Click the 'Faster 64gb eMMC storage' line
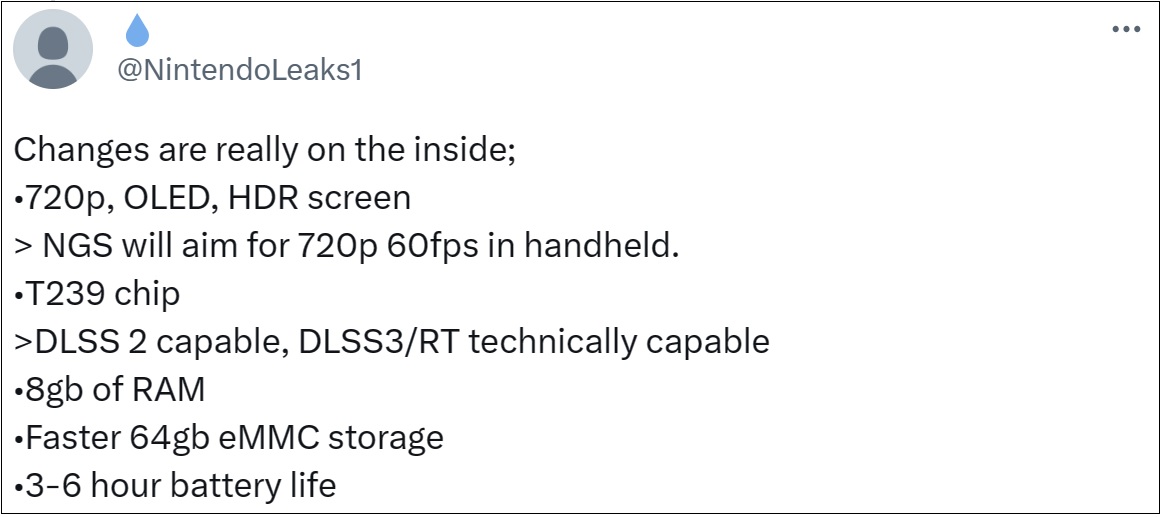 coord(229,438)
